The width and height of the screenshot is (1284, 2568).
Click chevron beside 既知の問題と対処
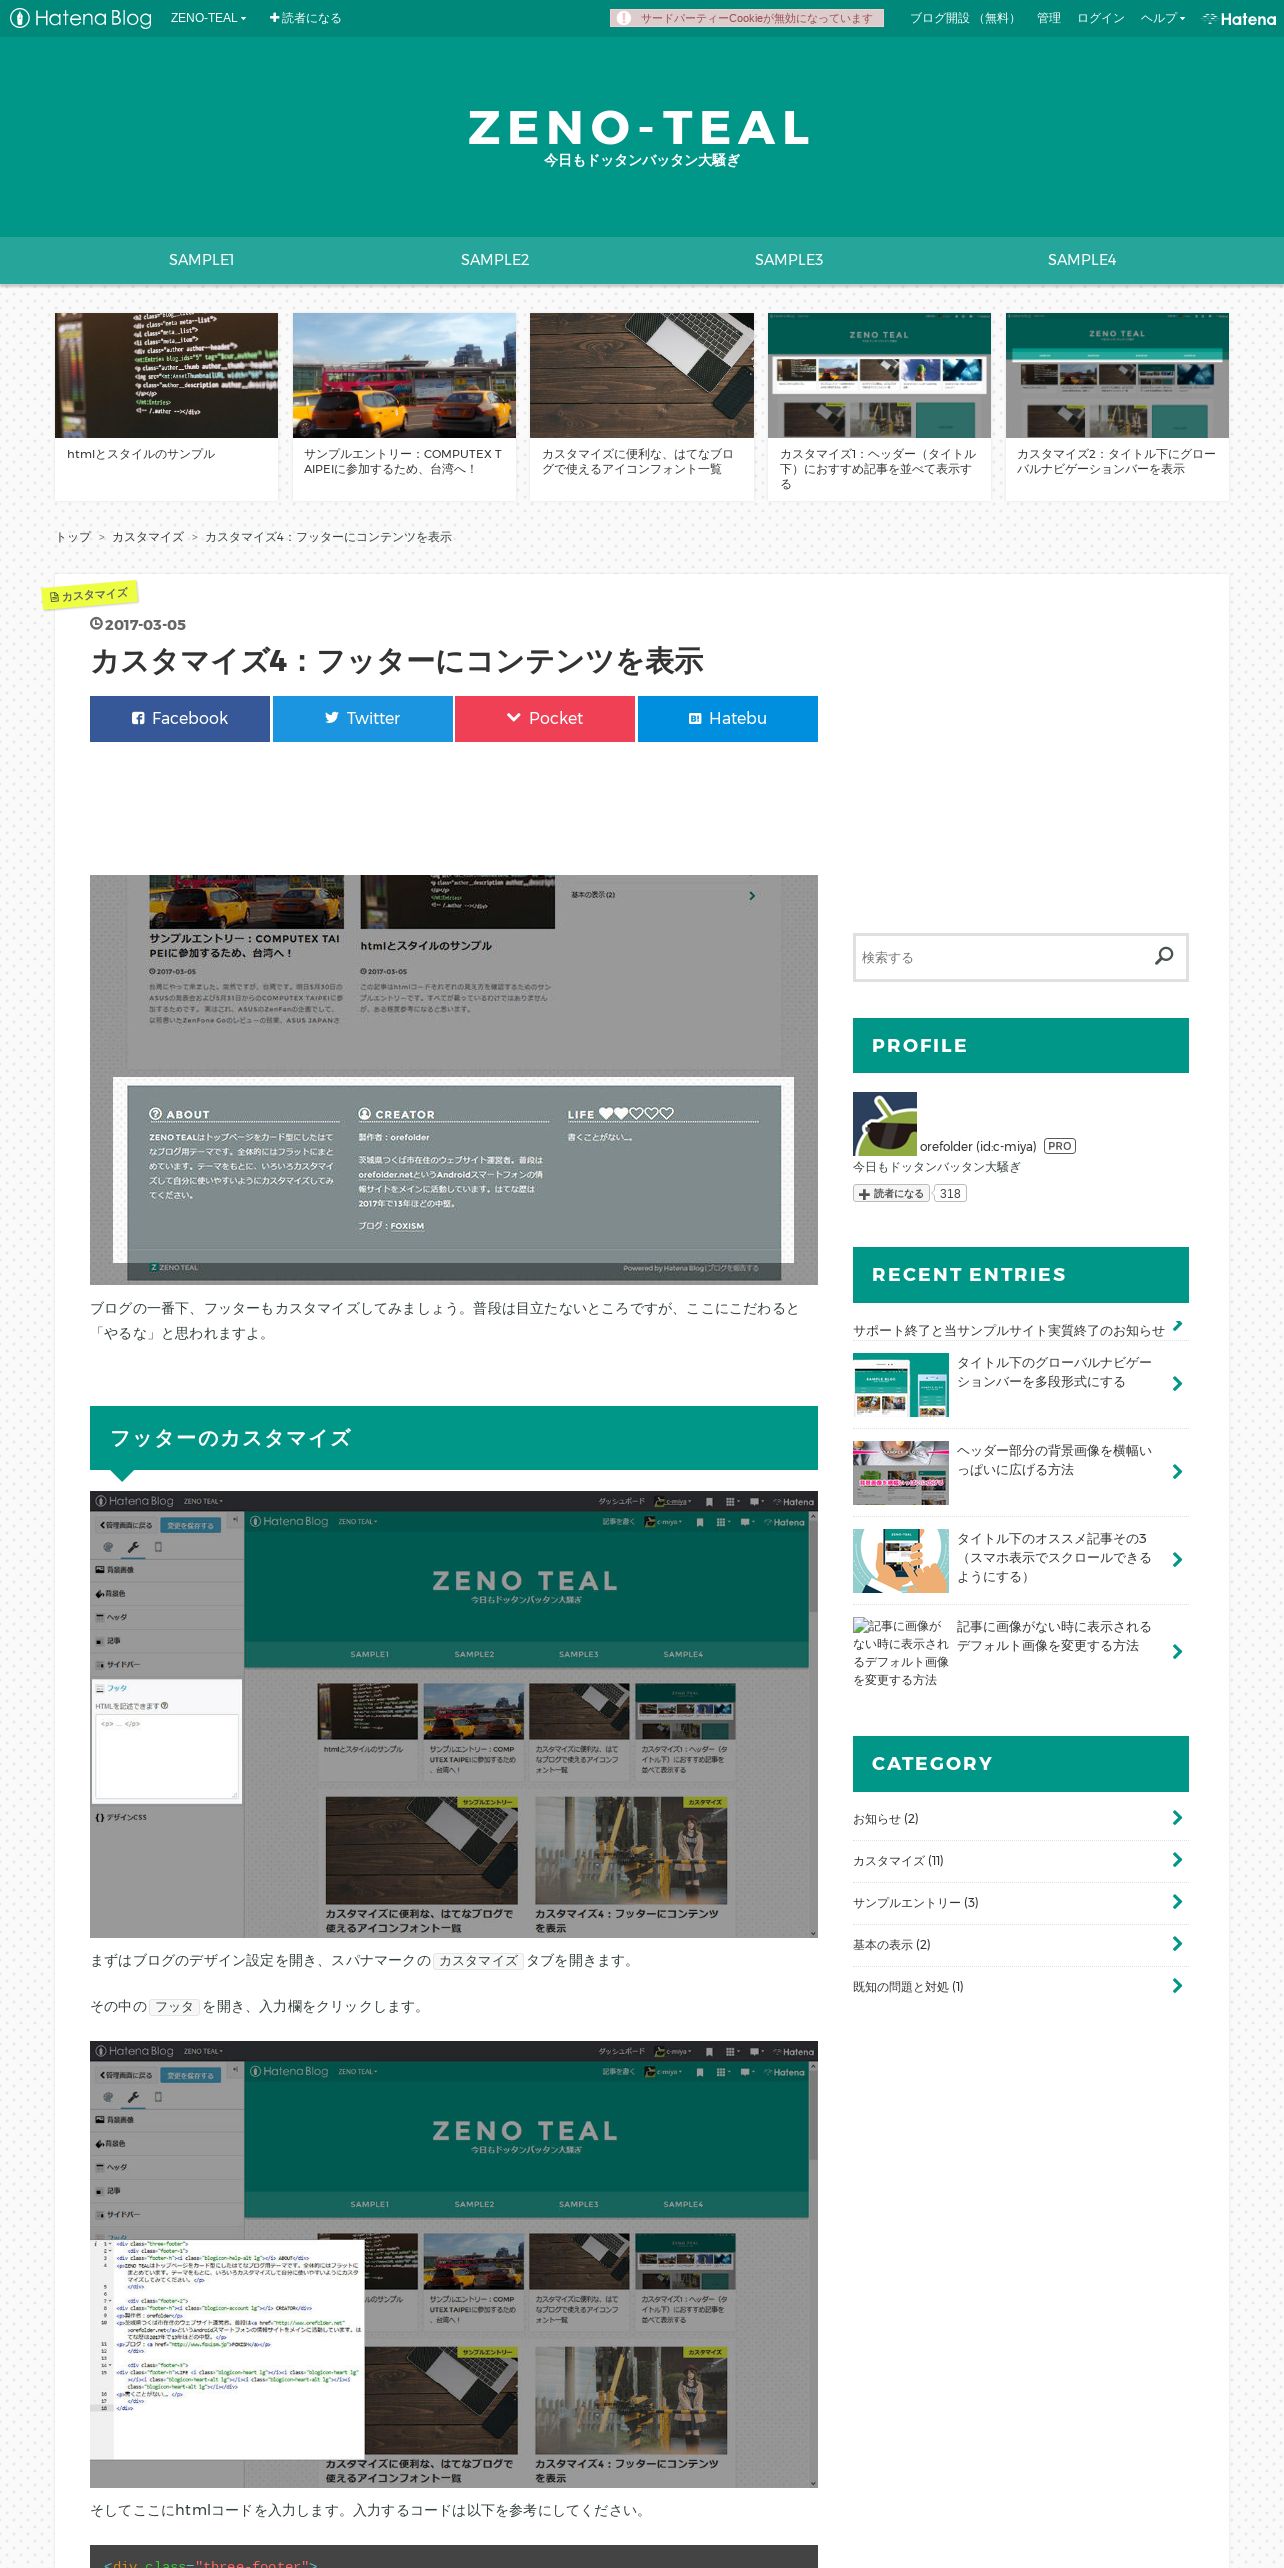point(1177,1986)
